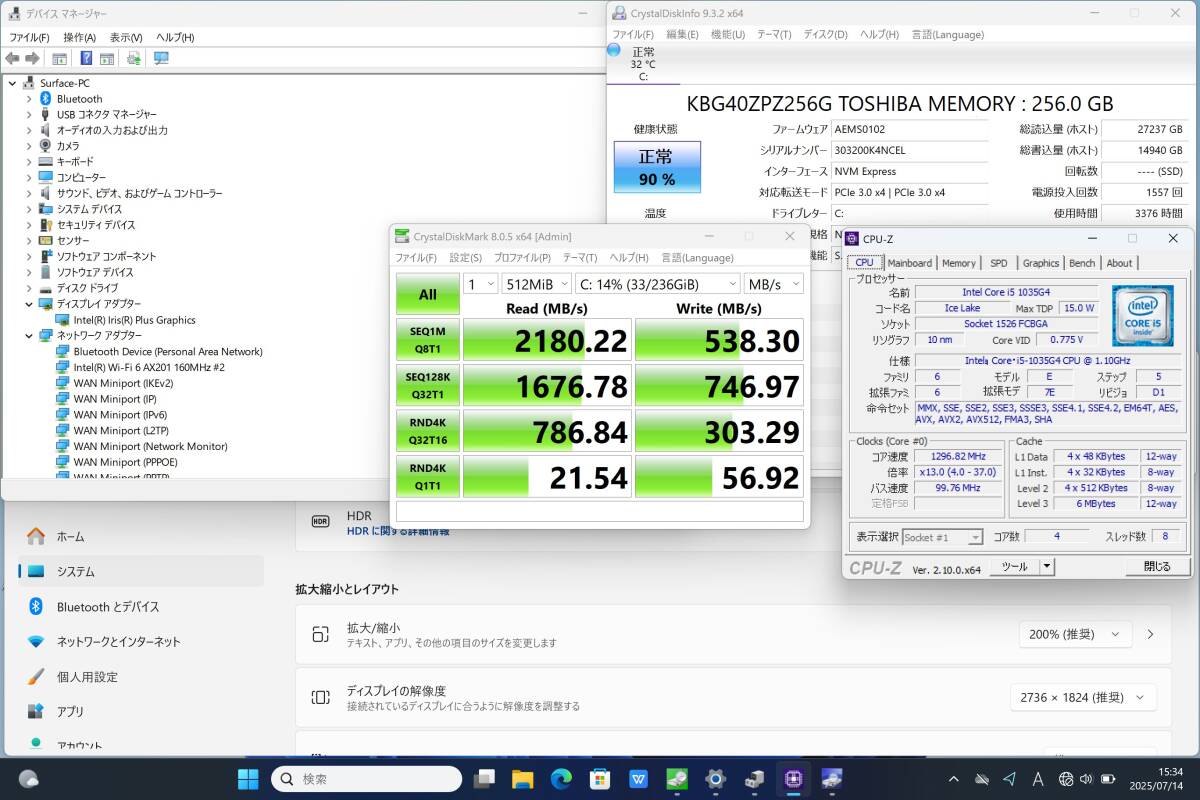
Task: Expand the Bluetooth node in Device Manager
Action: [x=29, y=99]
